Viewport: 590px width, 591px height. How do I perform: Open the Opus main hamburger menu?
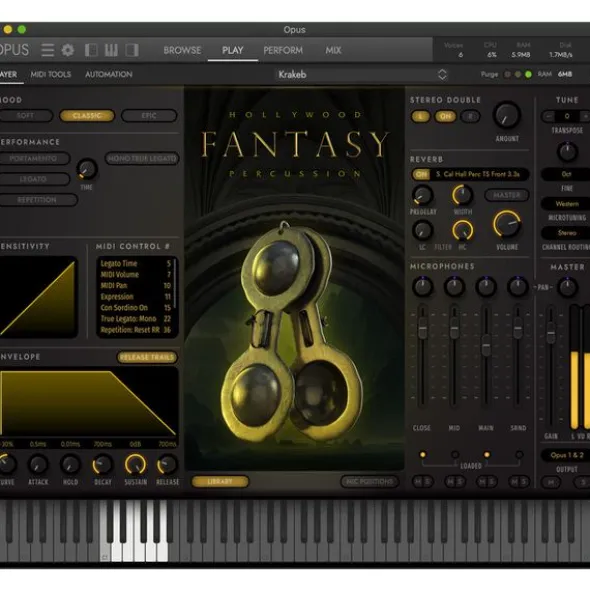pyautogui.click(x=48, y=50)
